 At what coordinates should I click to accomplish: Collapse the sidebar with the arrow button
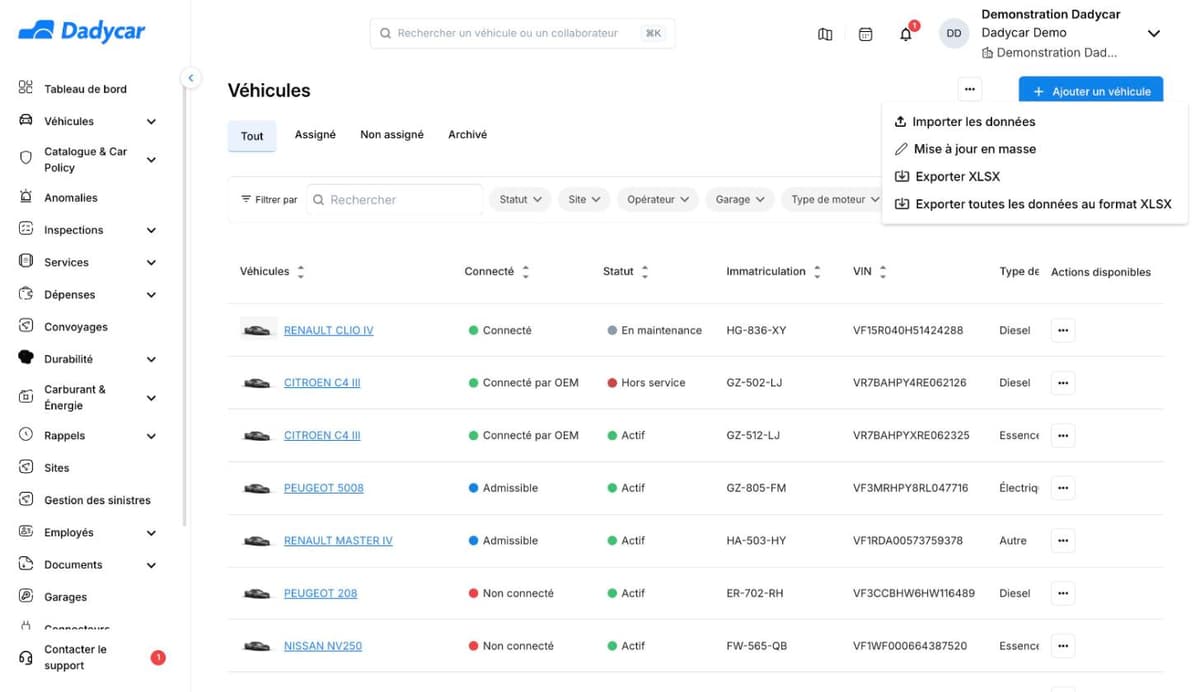(191, 77)
